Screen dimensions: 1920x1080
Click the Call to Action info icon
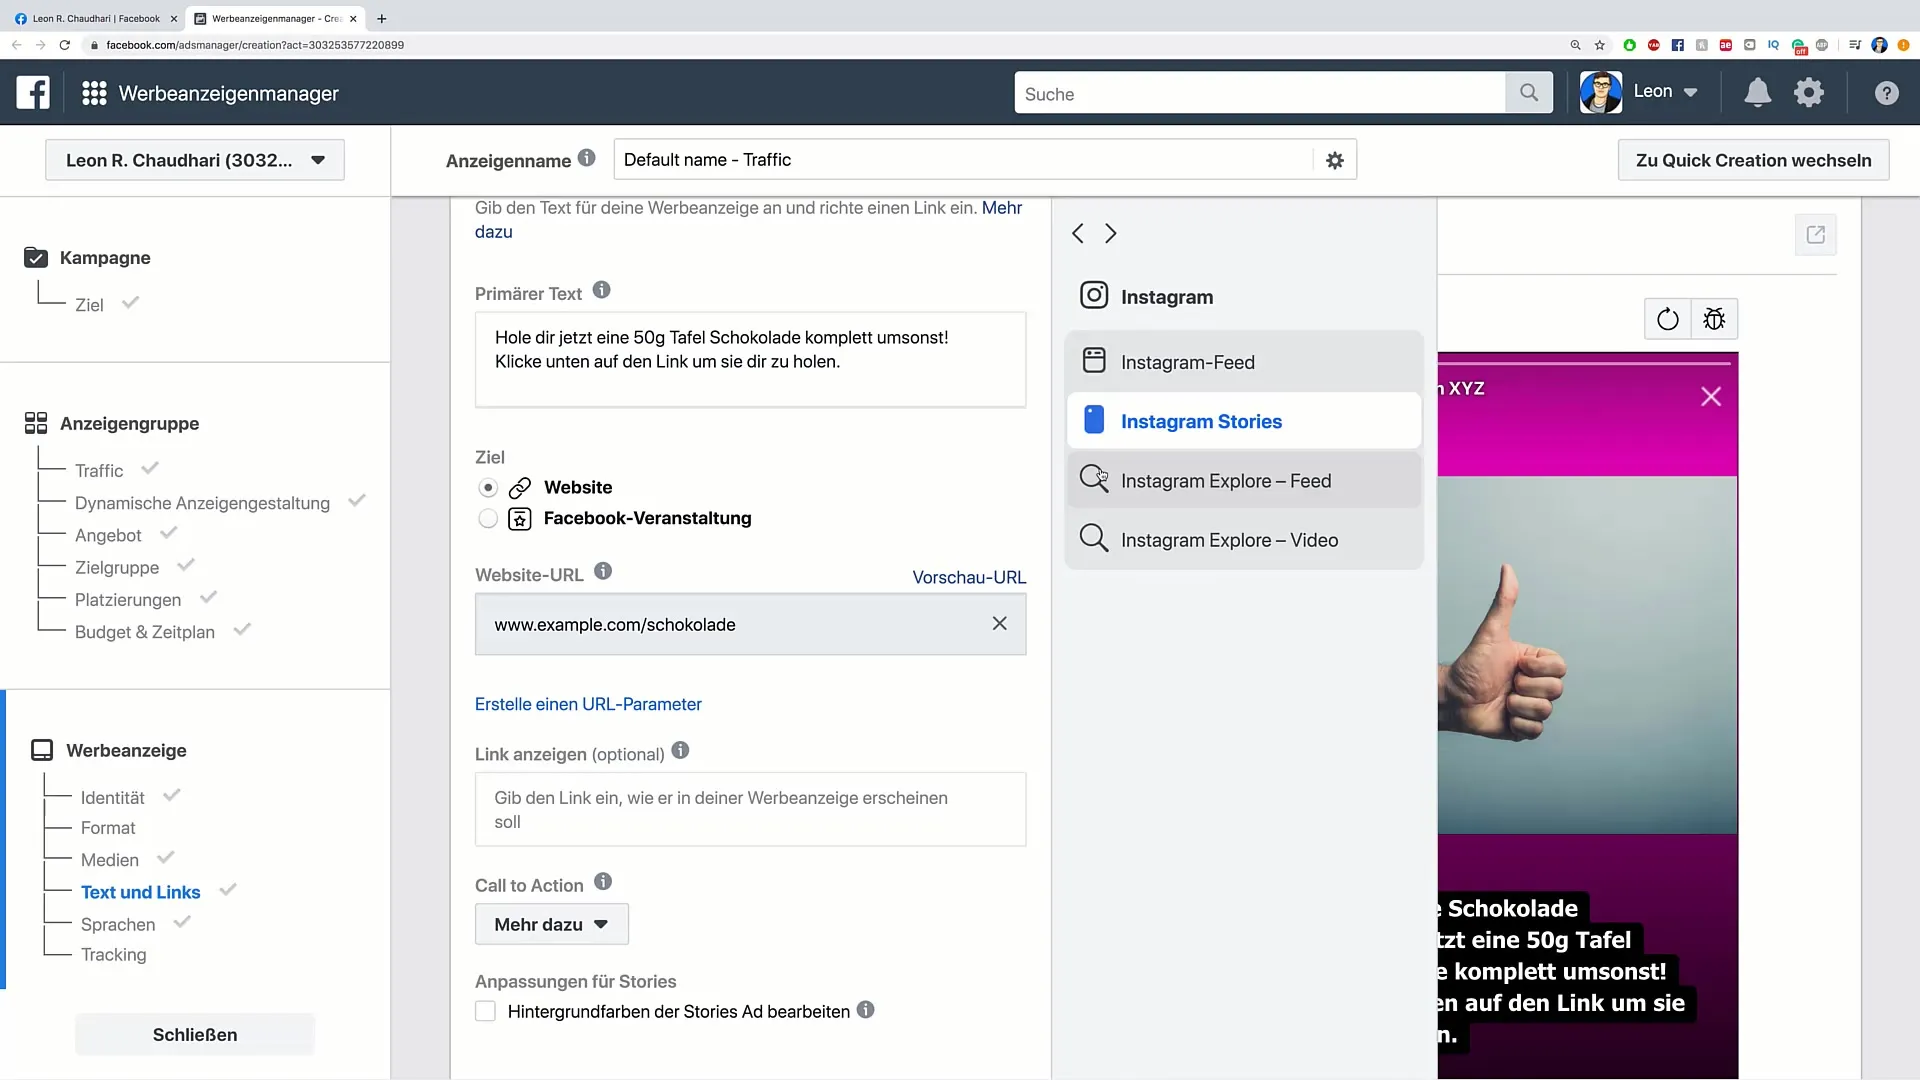(603, 881)
